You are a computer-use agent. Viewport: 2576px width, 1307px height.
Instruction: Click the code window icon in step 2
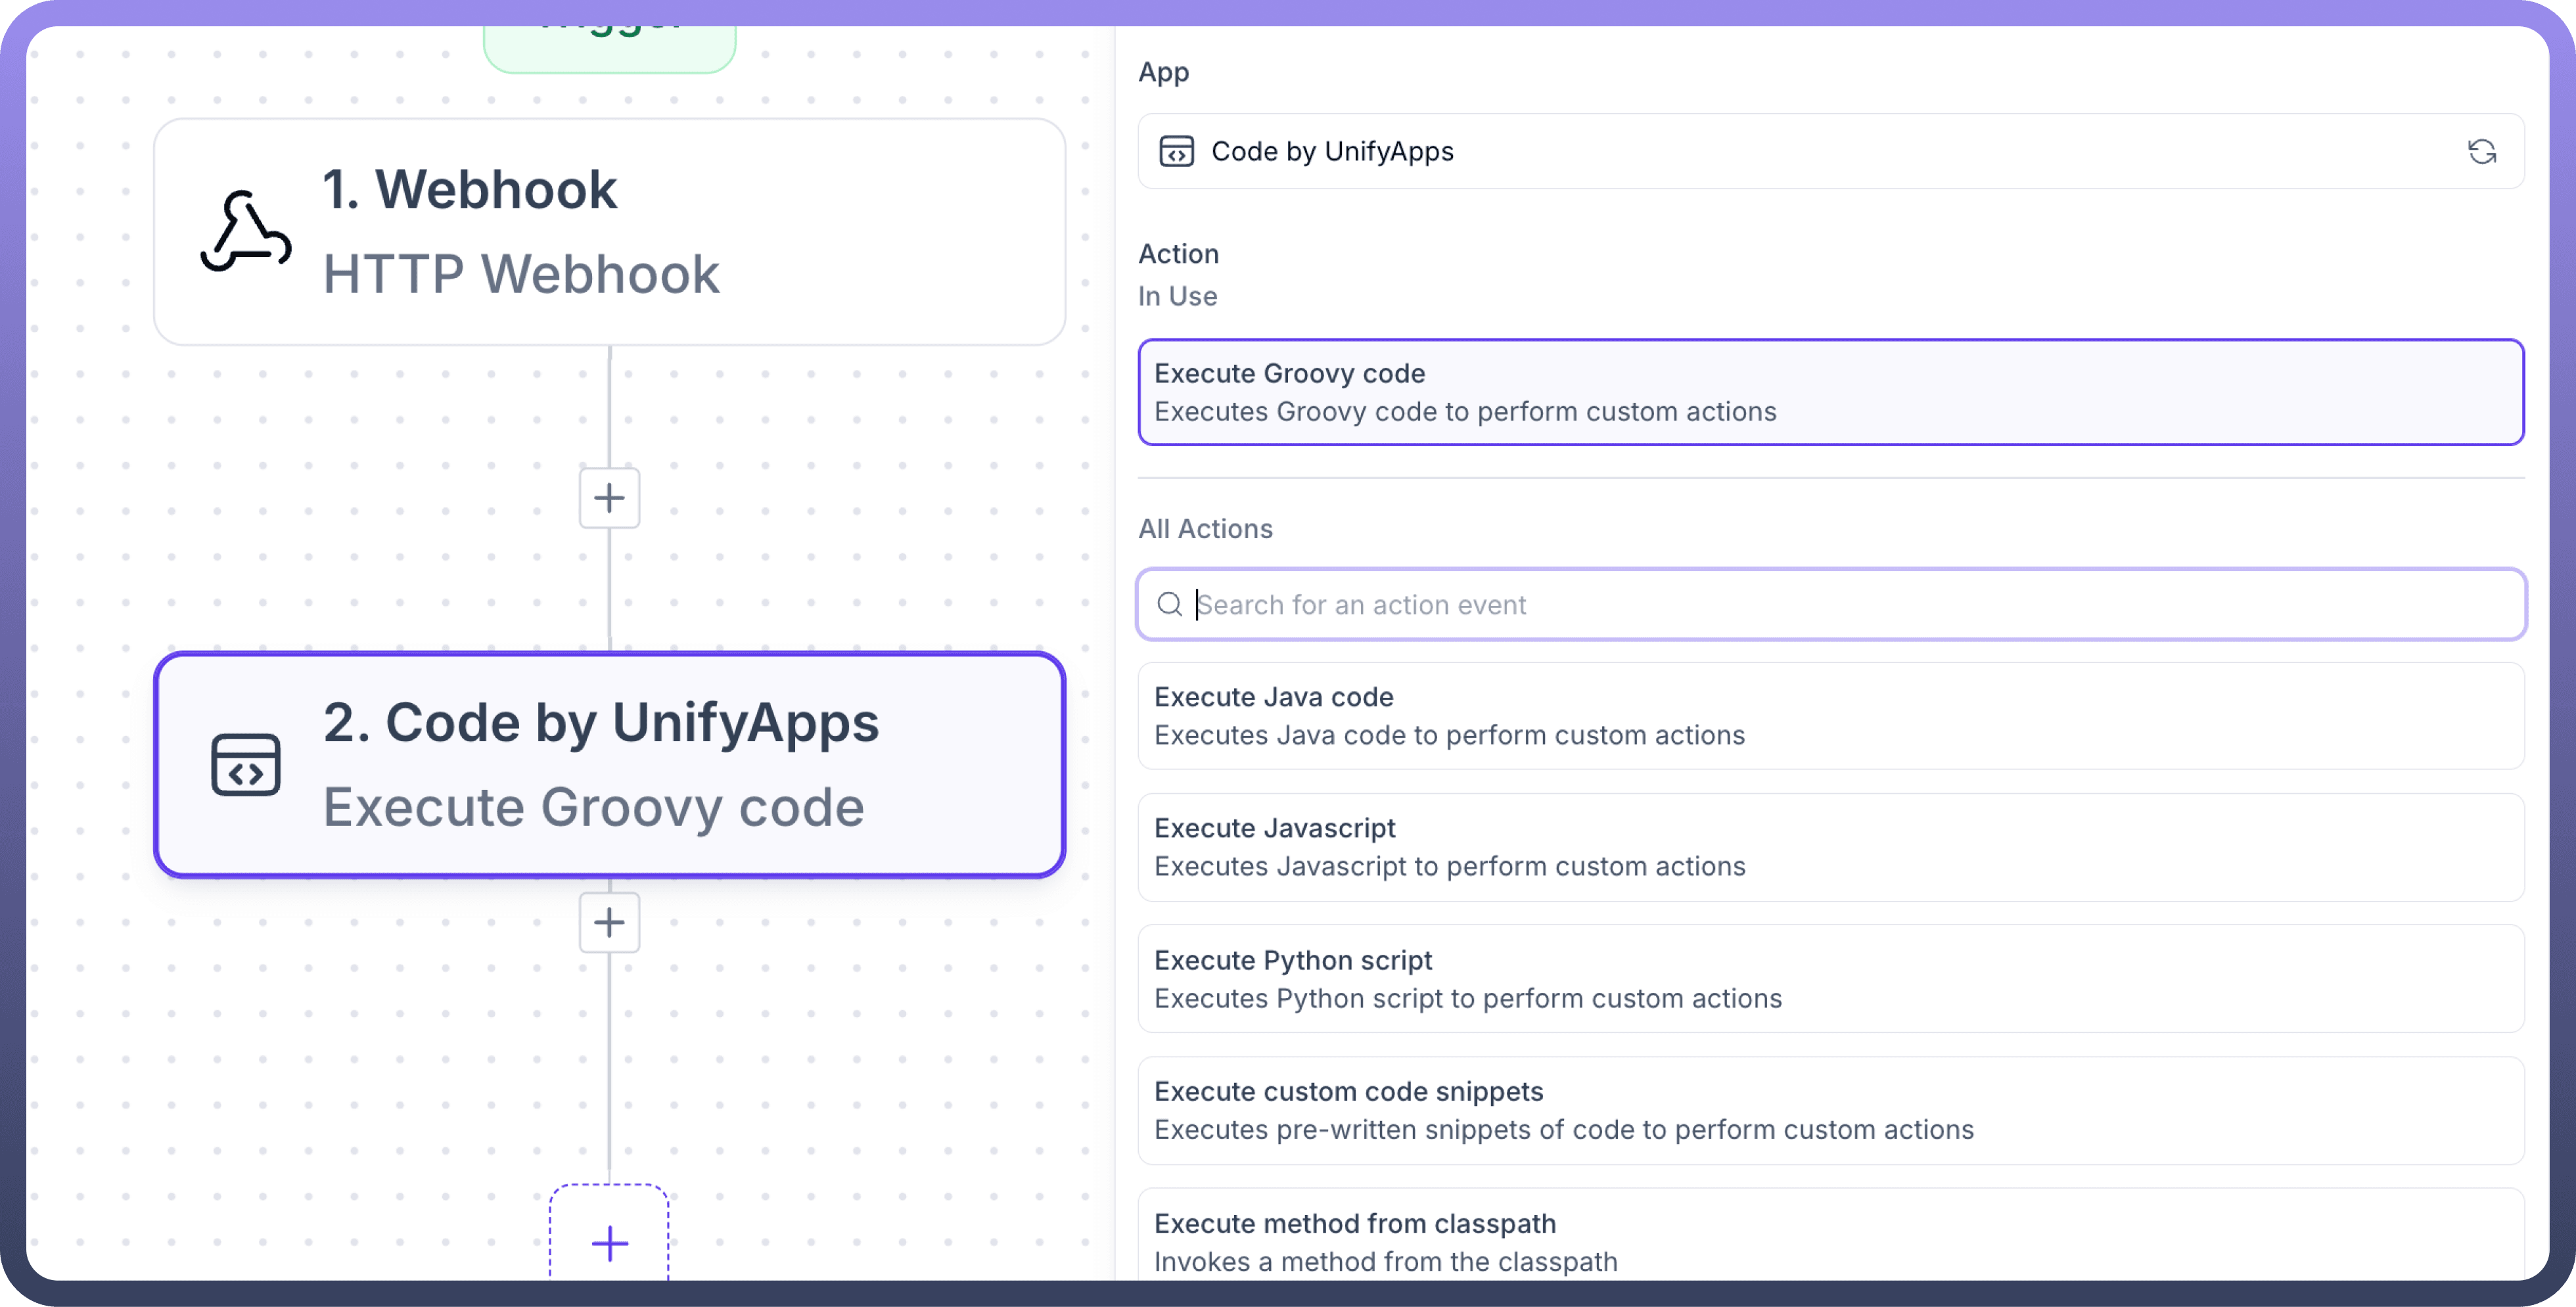(246, 765)
